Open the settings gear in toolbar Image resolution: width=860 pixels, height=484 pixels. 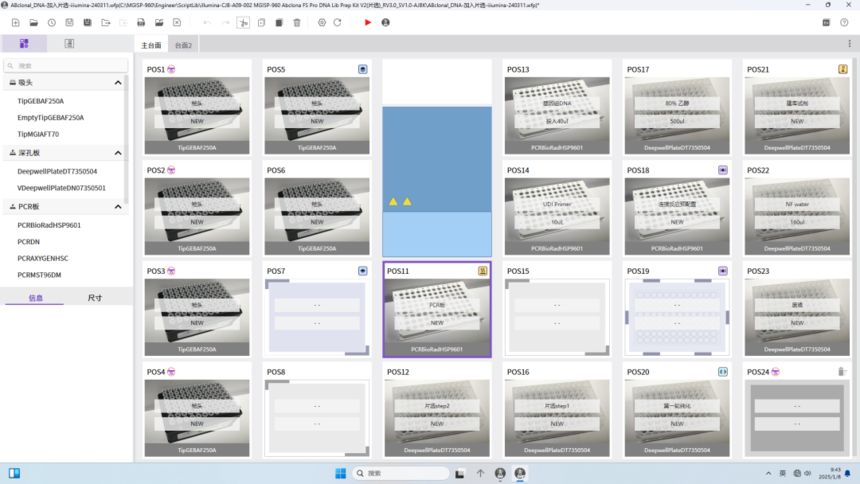[x=322, y=22]
